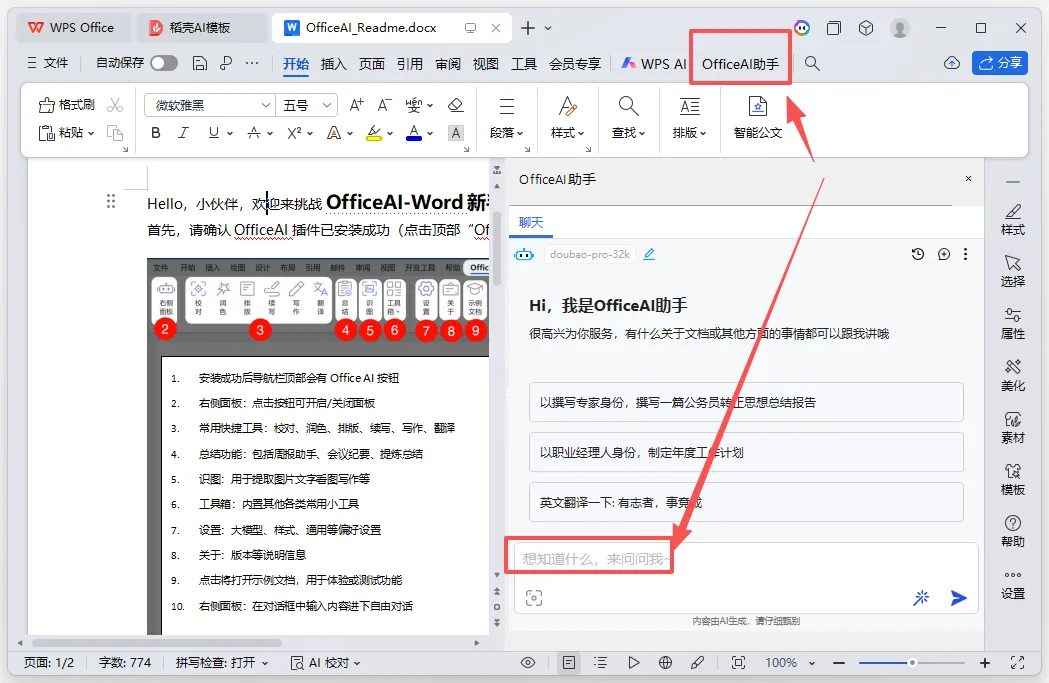Switch to web layout globe view
Image resolution: width=1049 pixels, height=683 pixels.
(x=665, y=662)
